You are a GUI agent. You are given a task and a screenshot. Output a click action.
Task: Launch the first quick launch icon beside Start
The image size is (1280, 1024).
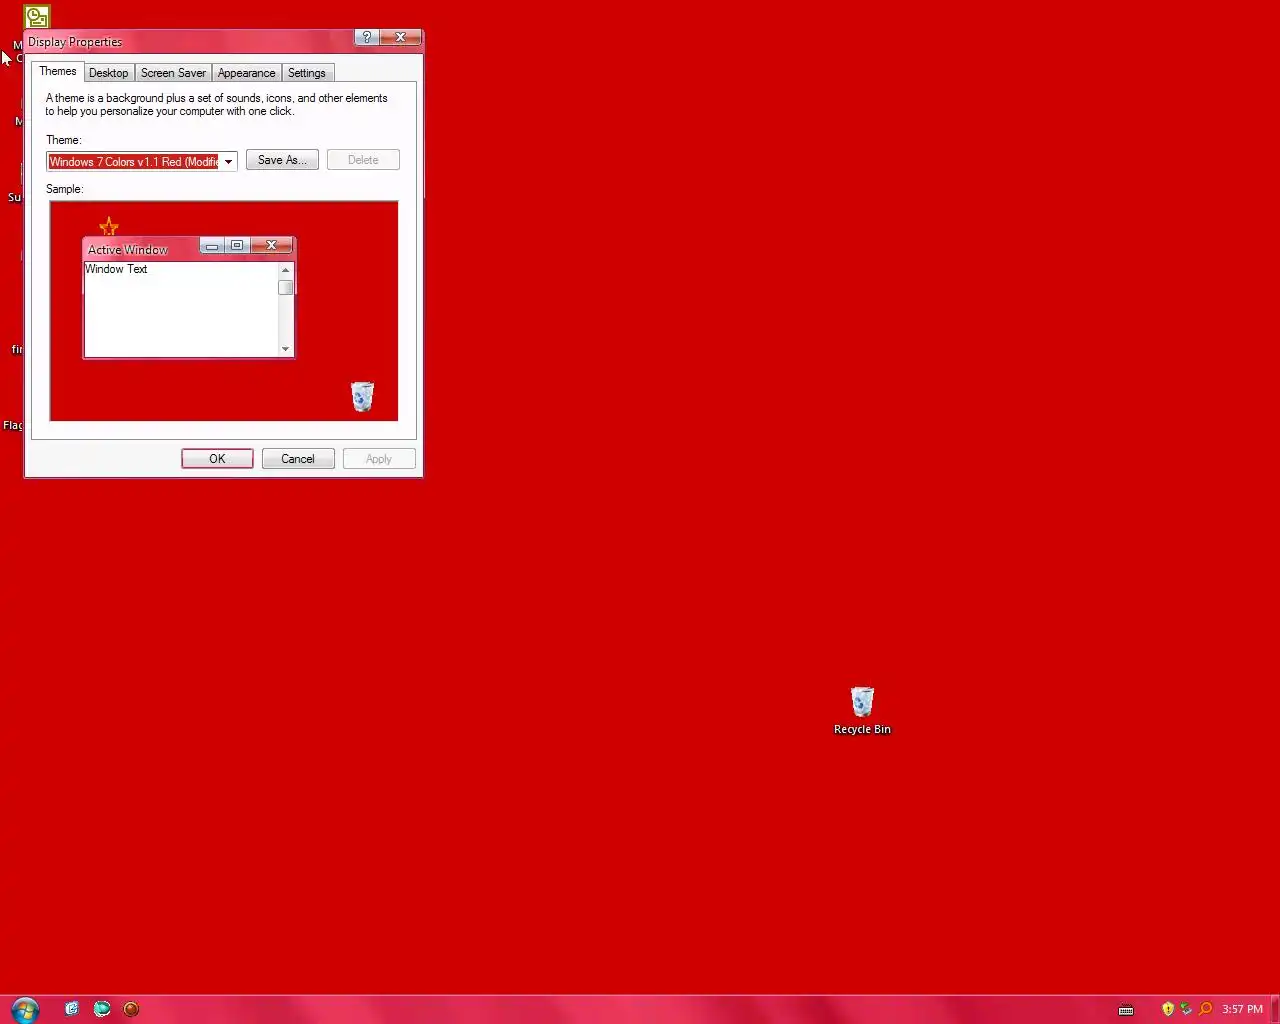coord(72,1009)
